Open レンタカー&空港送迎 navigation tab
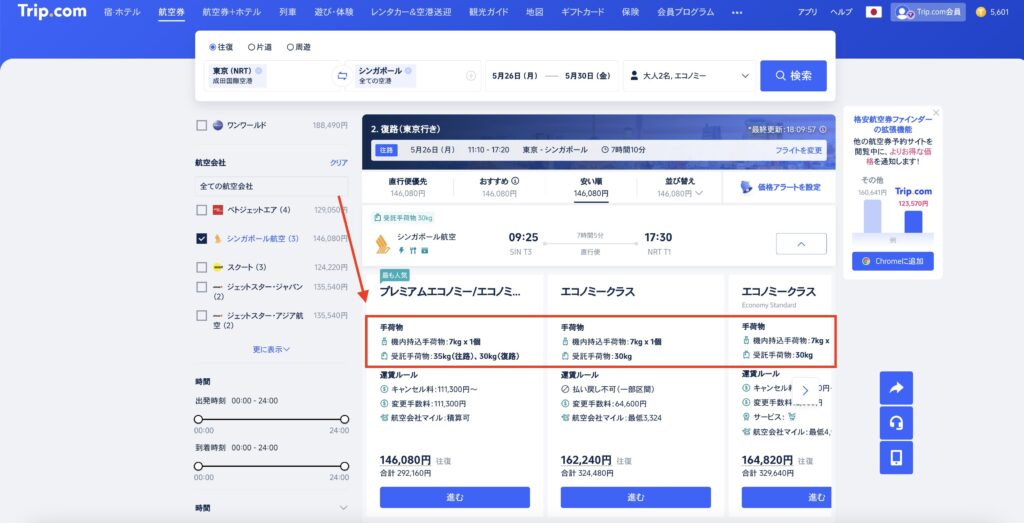This screenshot has width=1024, height=523. pyautogui.click(x=411, y=12)
